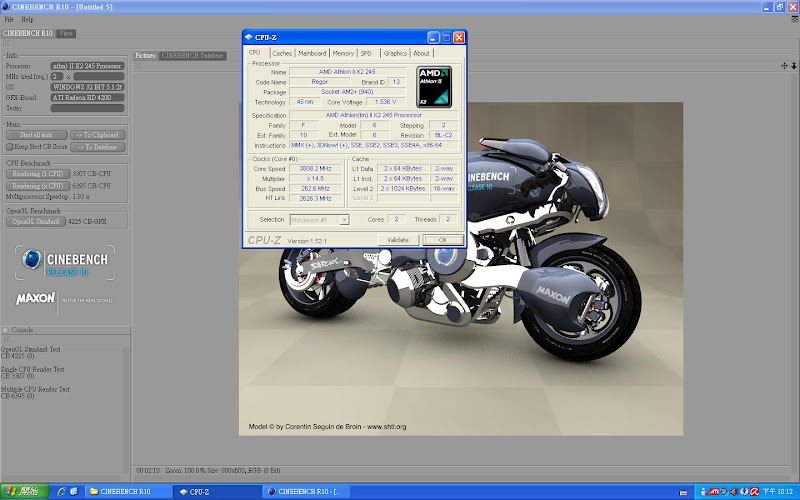Click the Package value Socket AM2+ (940)
The height and width of the screenshot is (500, 800).
pos(347,92)
